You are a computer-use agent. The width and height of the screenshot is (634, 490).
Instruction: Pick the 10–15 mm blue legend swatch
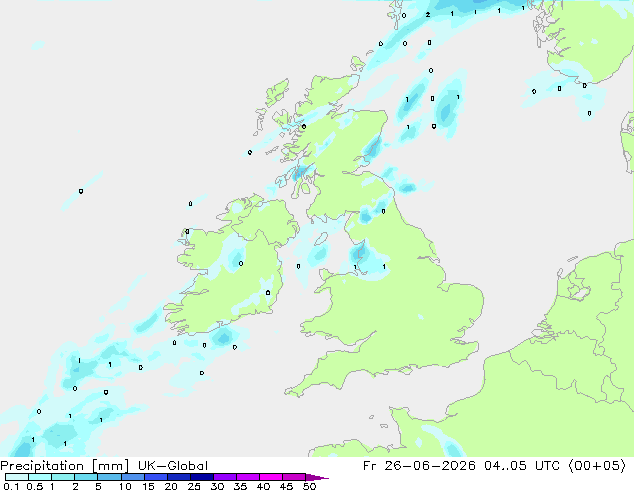[x=133, y=477]
